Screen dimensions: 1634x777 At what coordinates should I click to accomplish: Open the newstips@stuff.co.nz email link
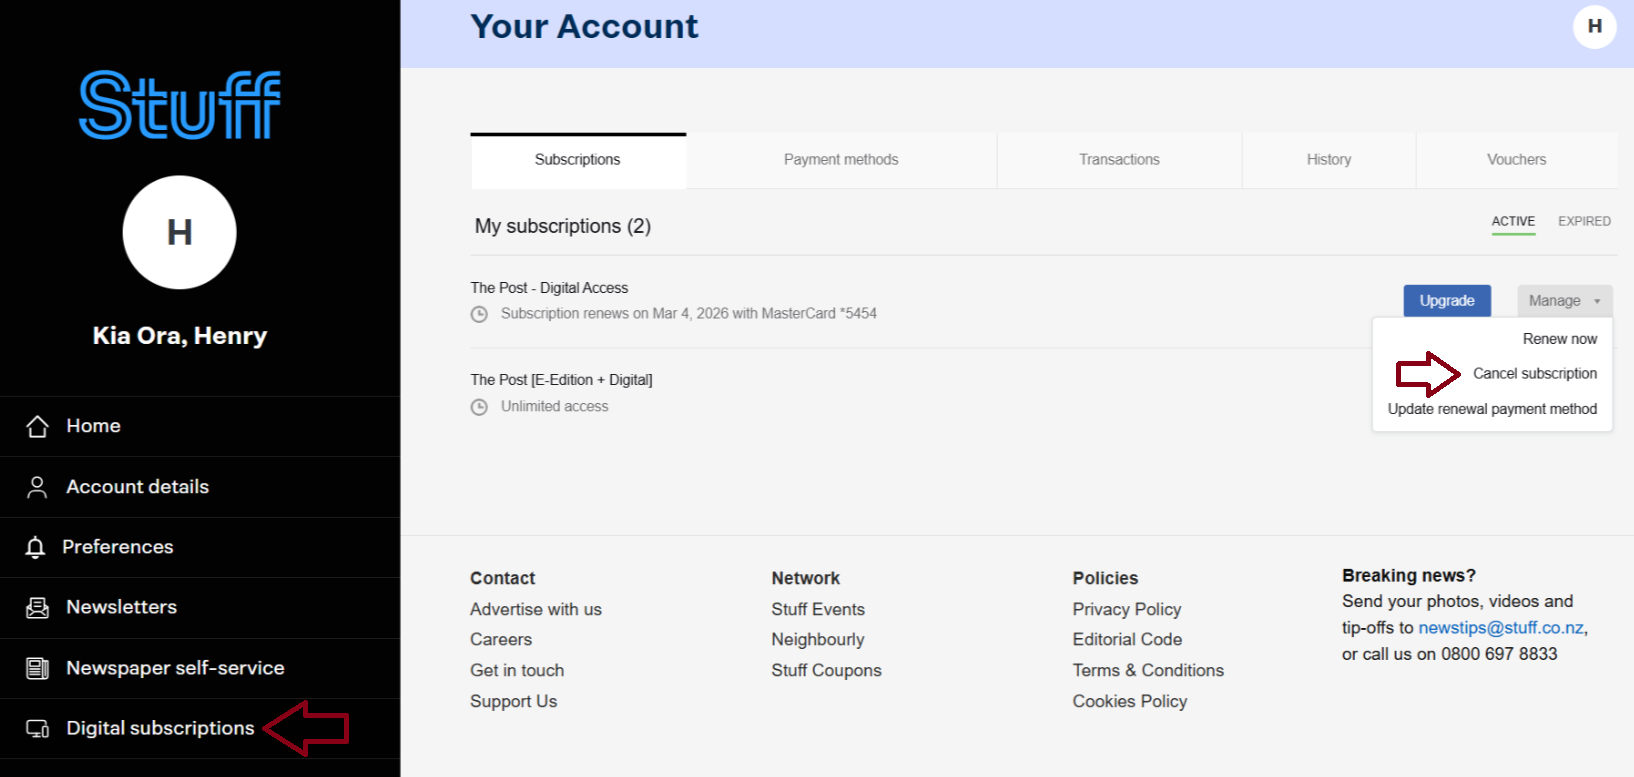point(1500,628)
